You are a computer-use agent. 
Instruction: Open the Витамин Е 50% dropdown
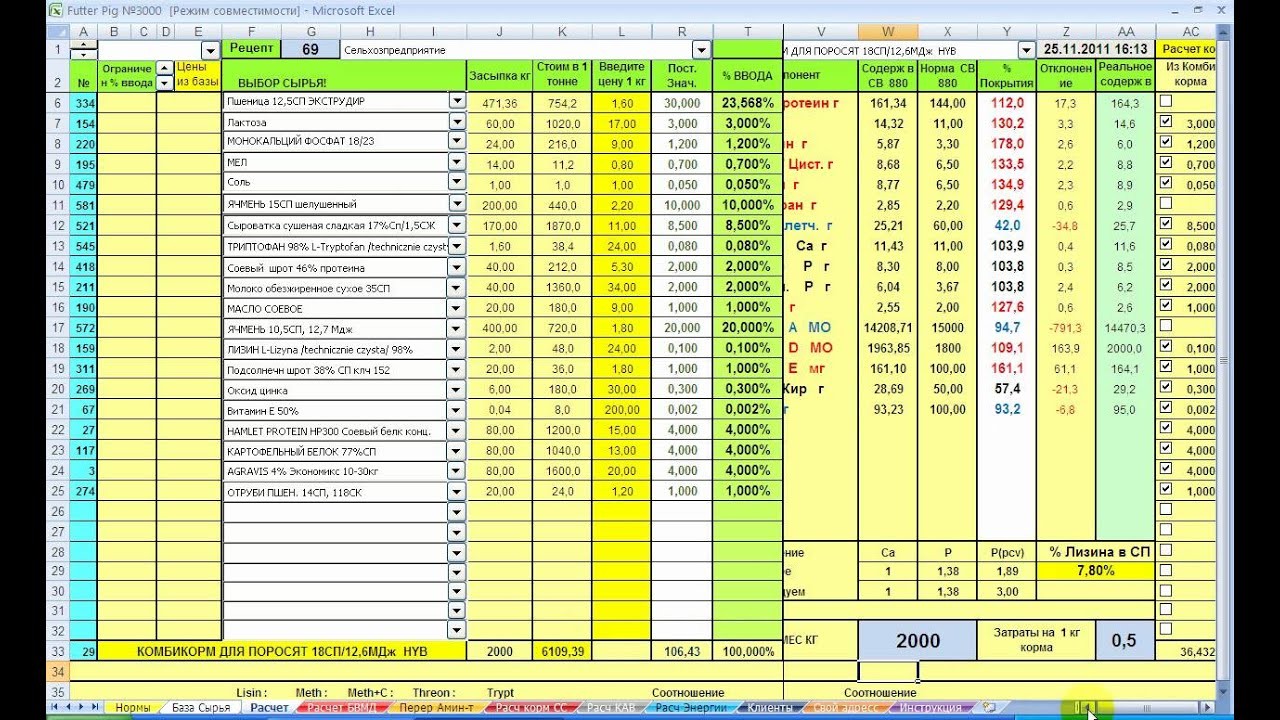[x=457, y=410]
